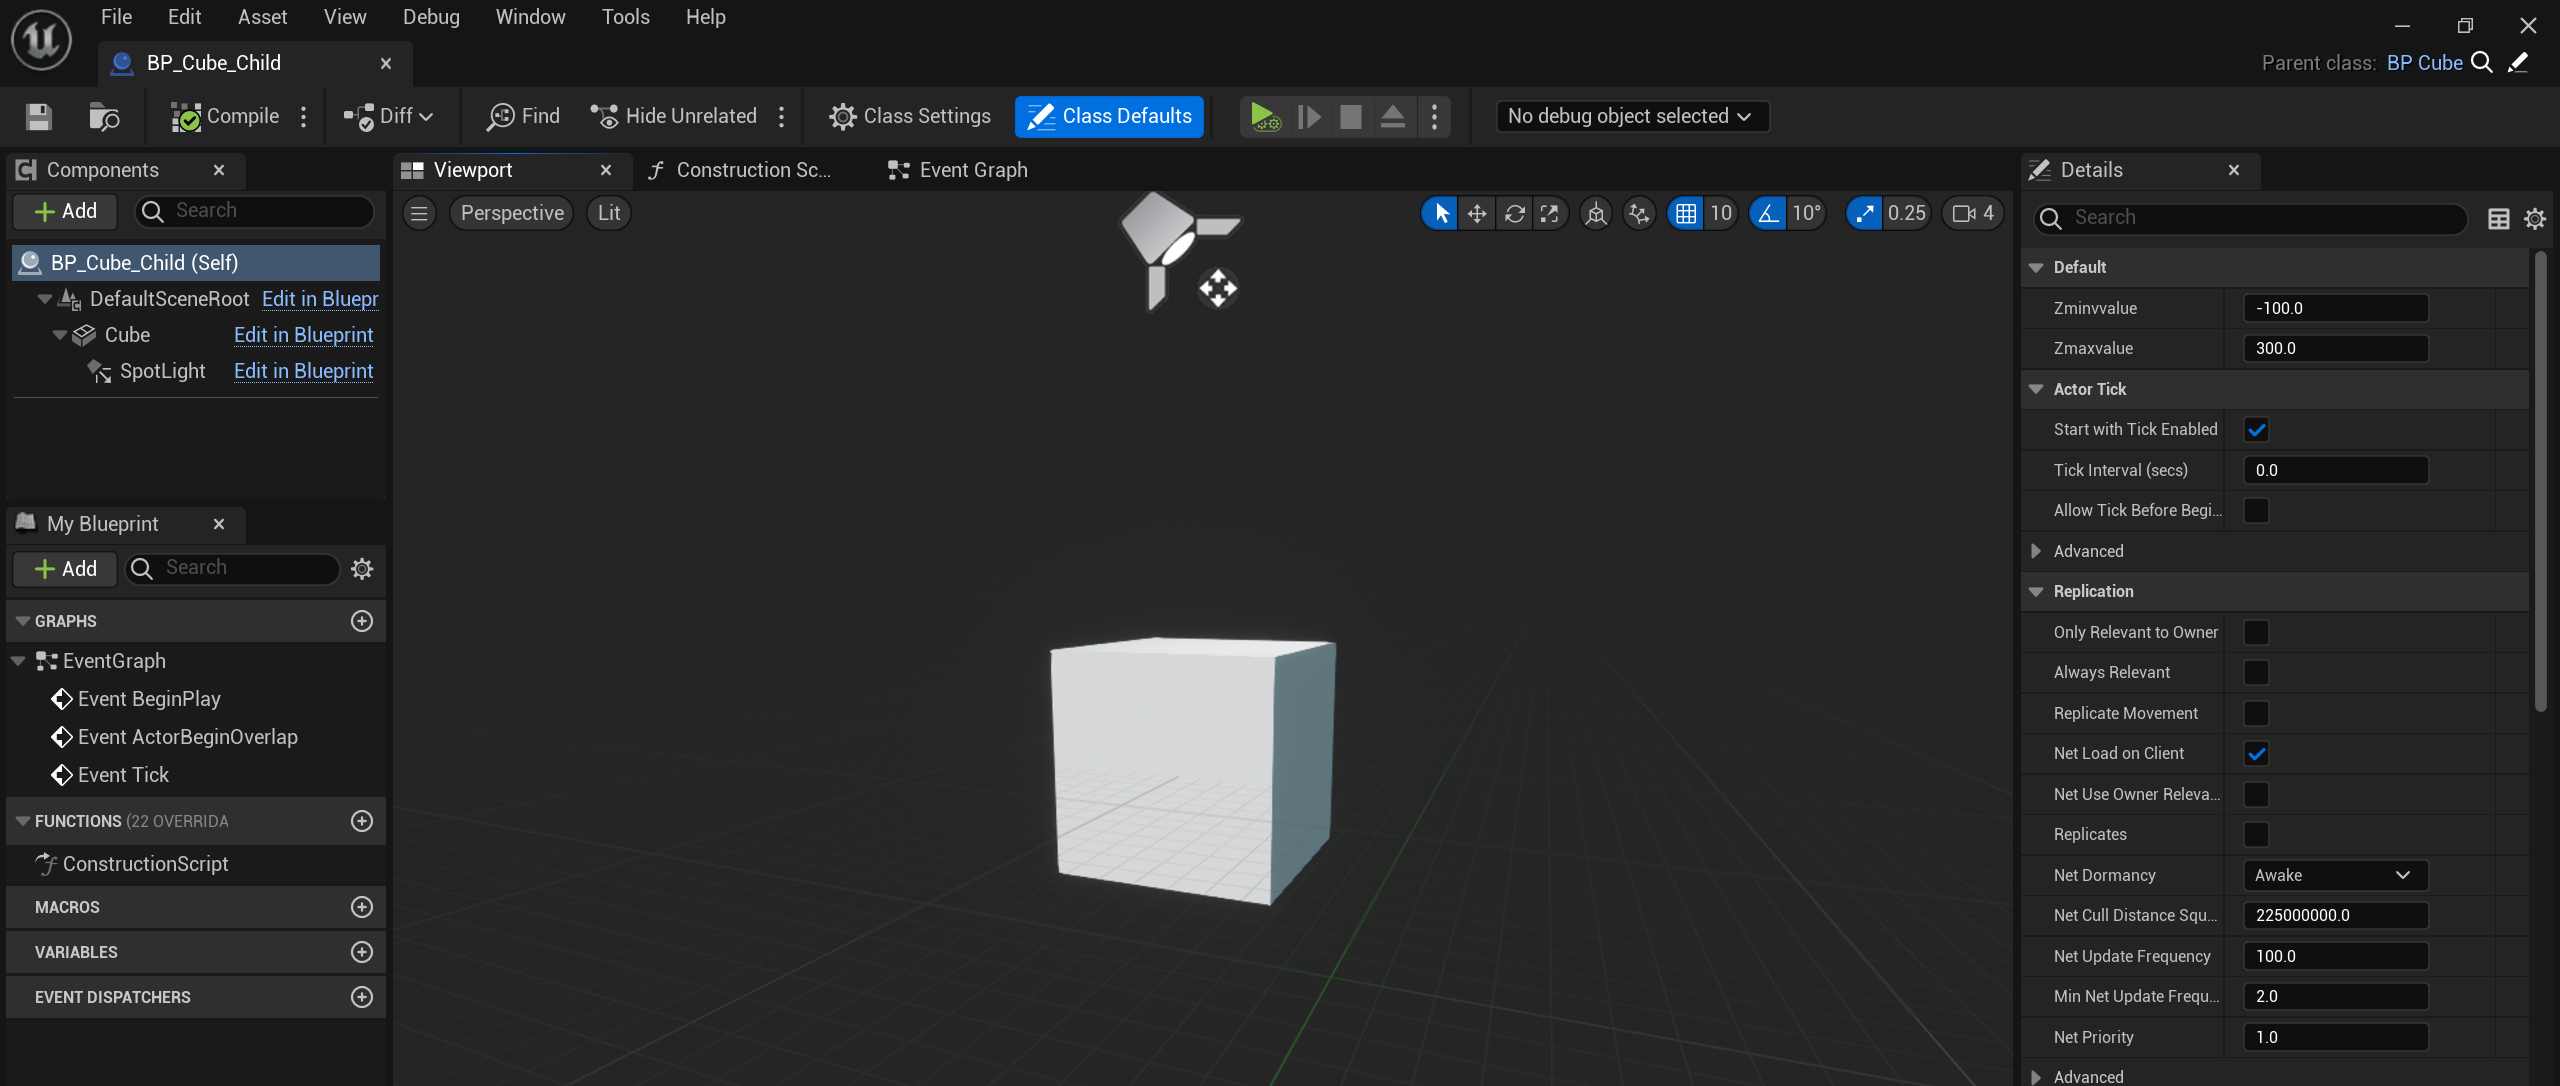Click the Components search field

pyautogui.click(x=255, y=211)
